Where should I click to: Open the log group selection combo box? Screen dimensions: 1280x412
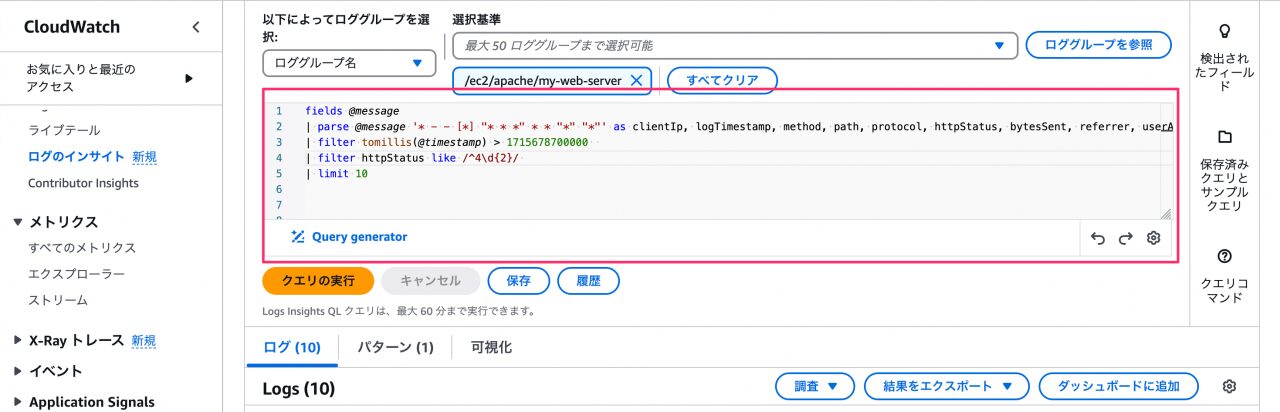(735, 46)
